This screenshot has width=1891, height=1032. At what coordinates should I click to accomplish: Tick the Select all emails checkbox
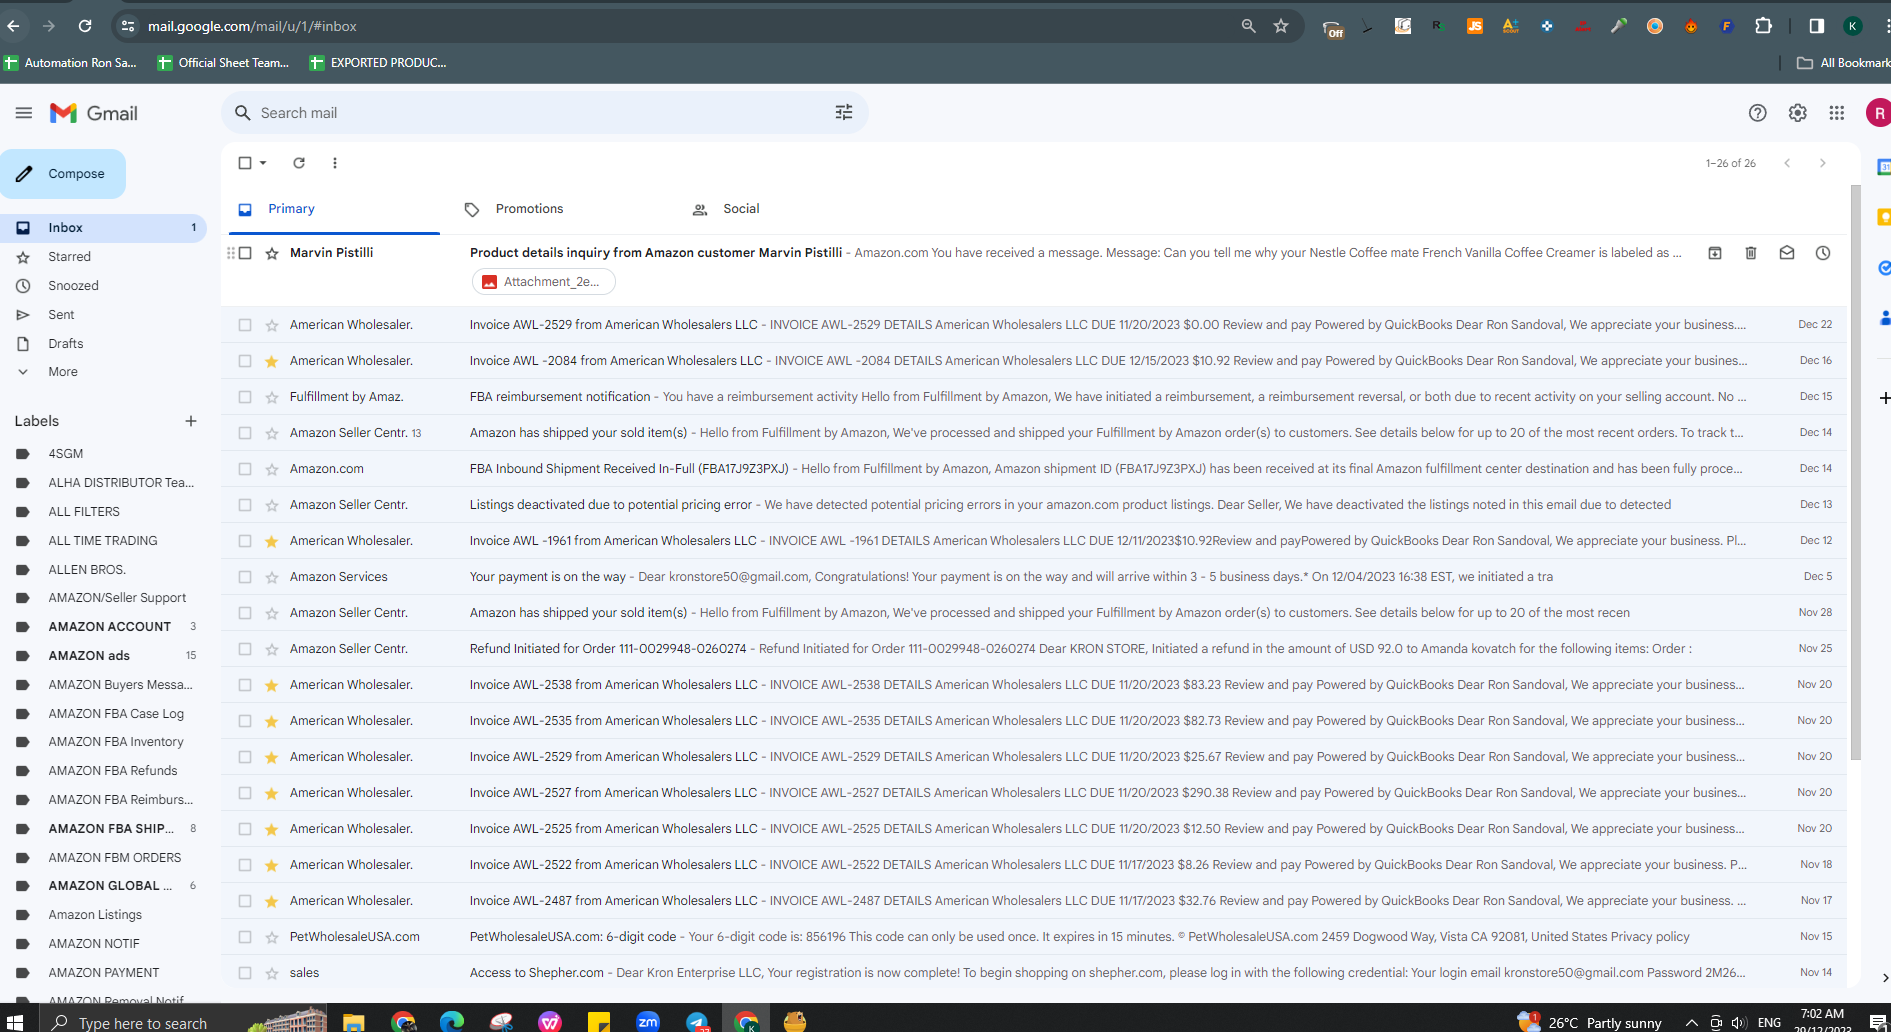[245, 163]
